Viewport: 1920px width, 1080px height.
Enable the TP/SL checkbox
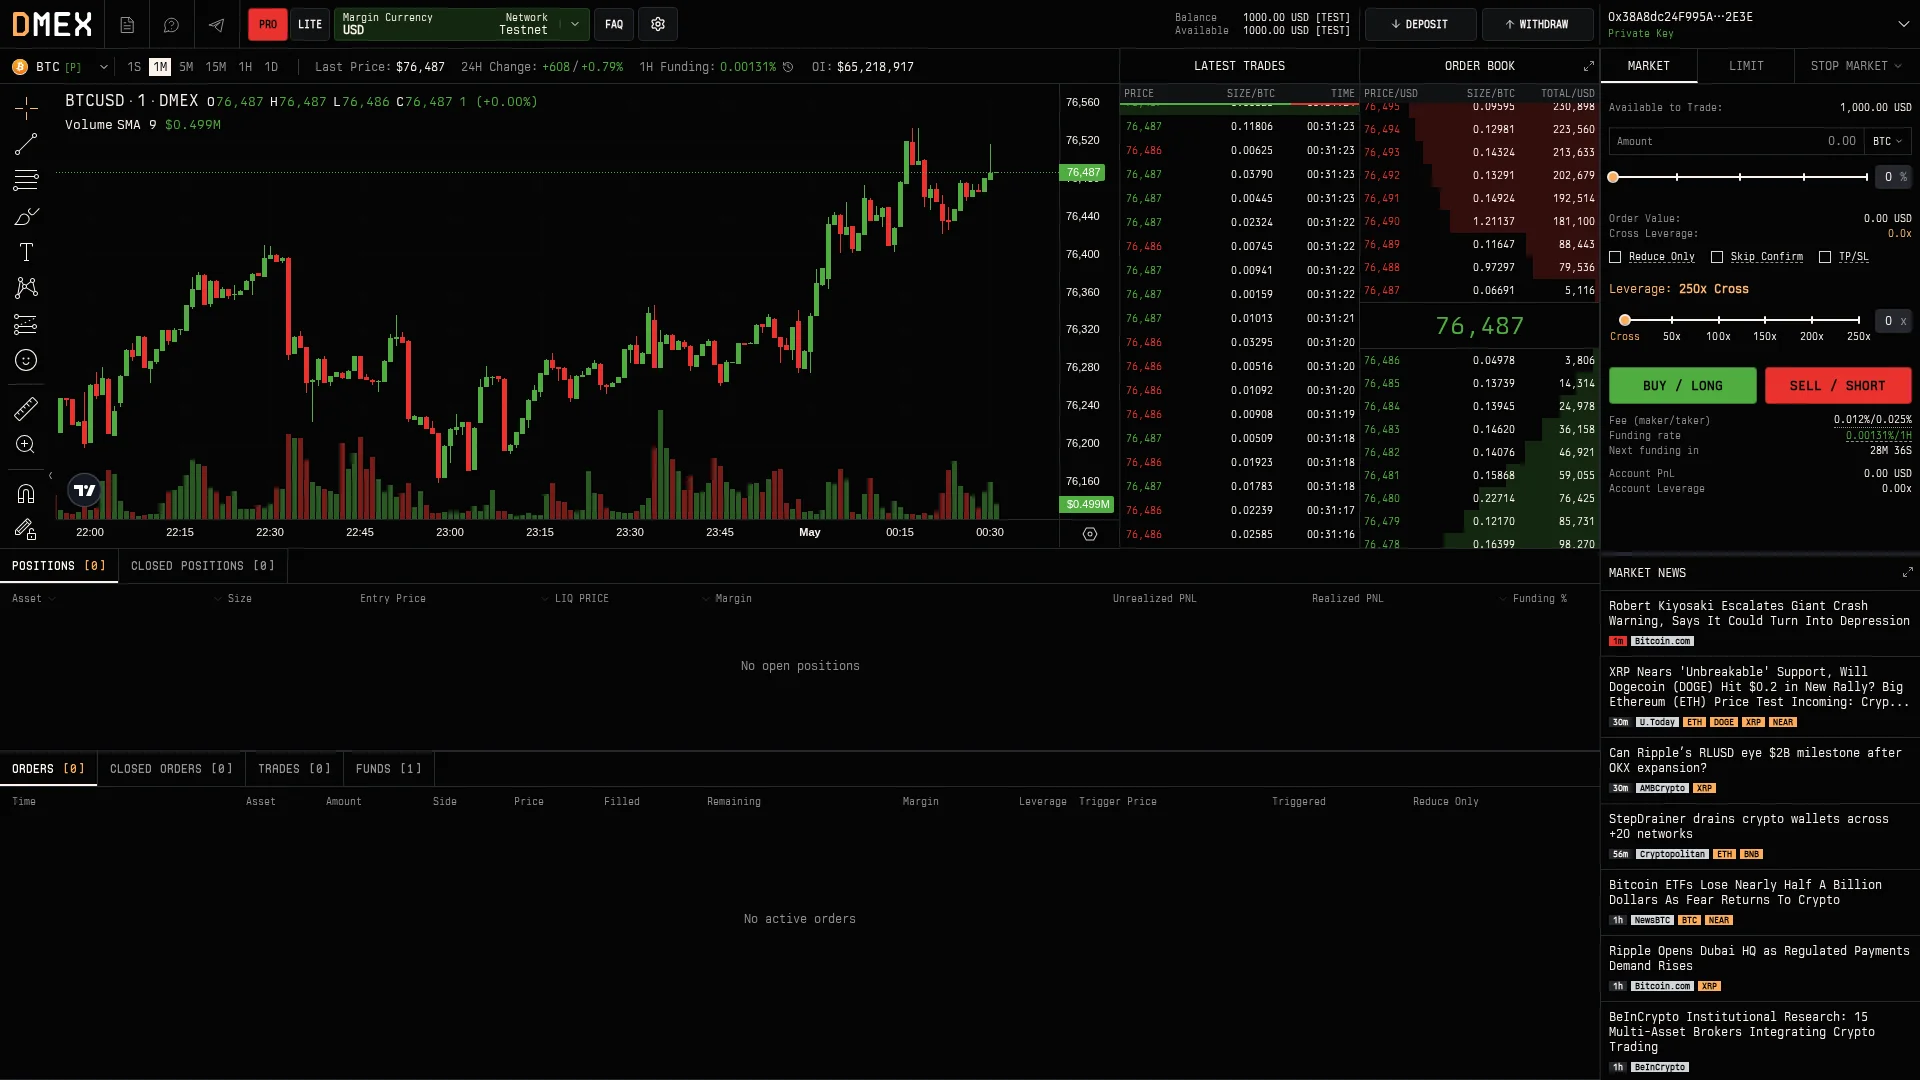pyautogui.click(x=1825, y=257)
